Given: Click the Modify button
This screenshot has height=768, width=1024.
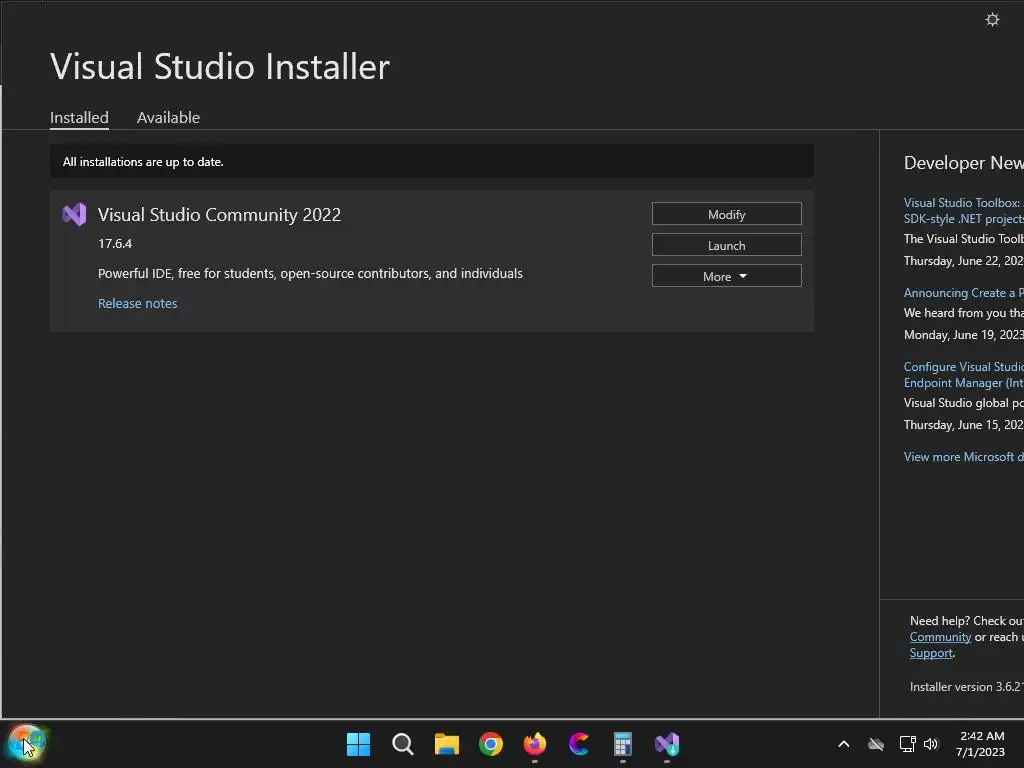Looking at the screenshot, I should 726,214.
